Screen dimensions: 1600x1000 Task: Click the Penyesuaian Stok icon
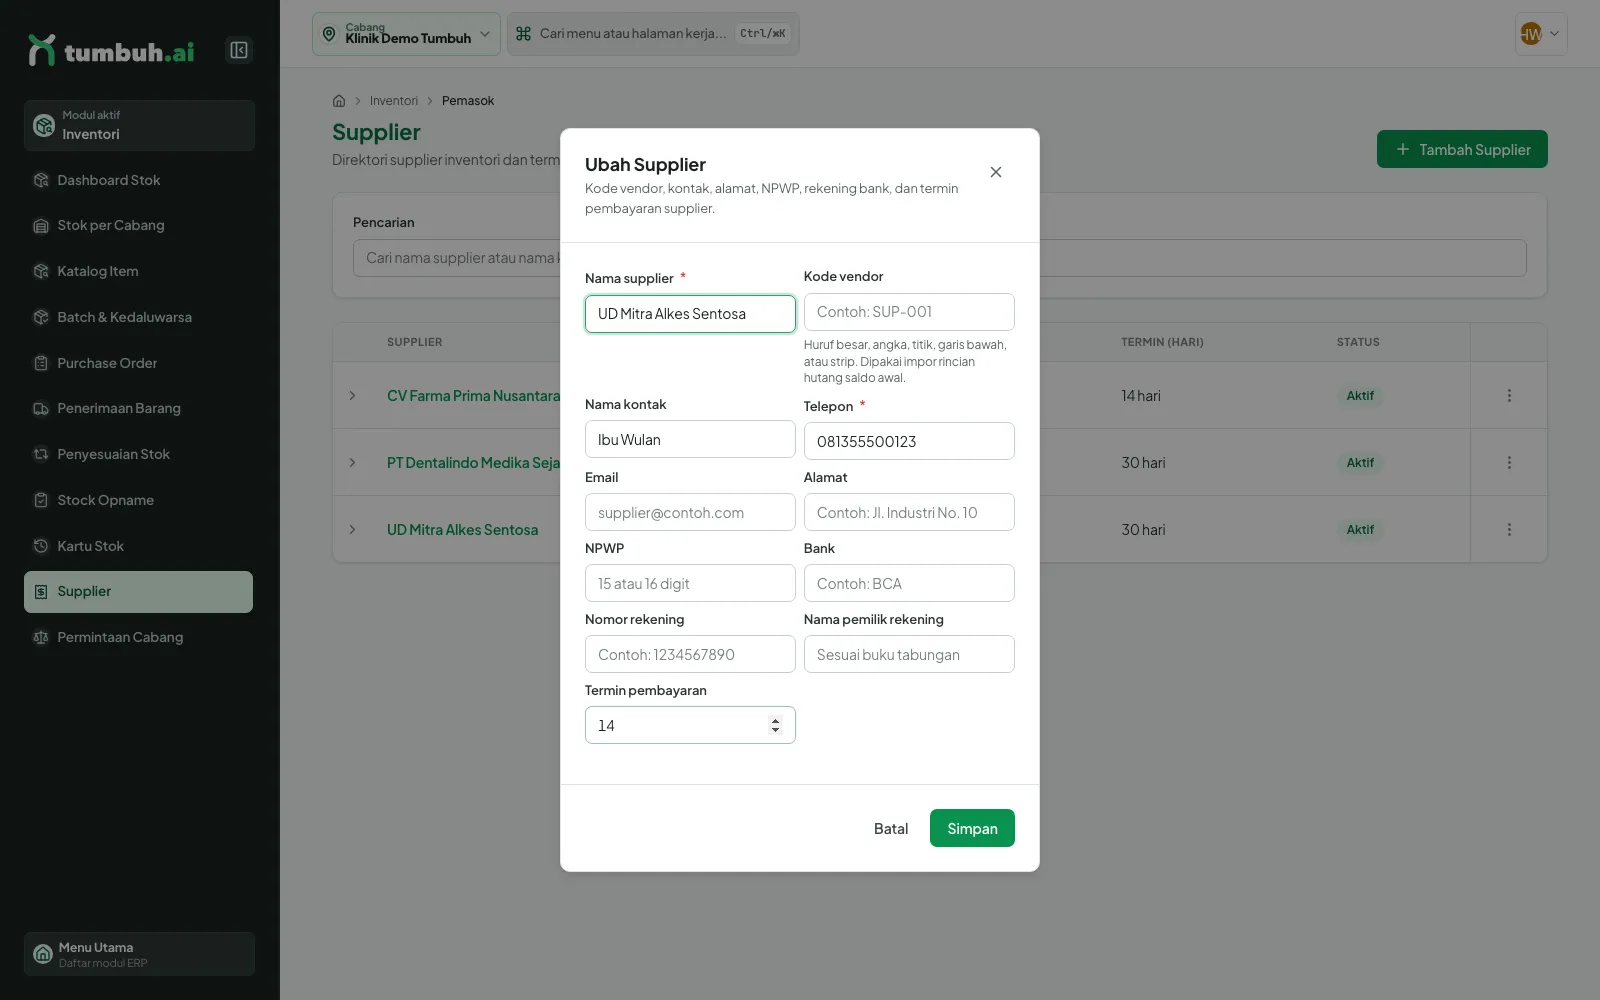[41, 454]
